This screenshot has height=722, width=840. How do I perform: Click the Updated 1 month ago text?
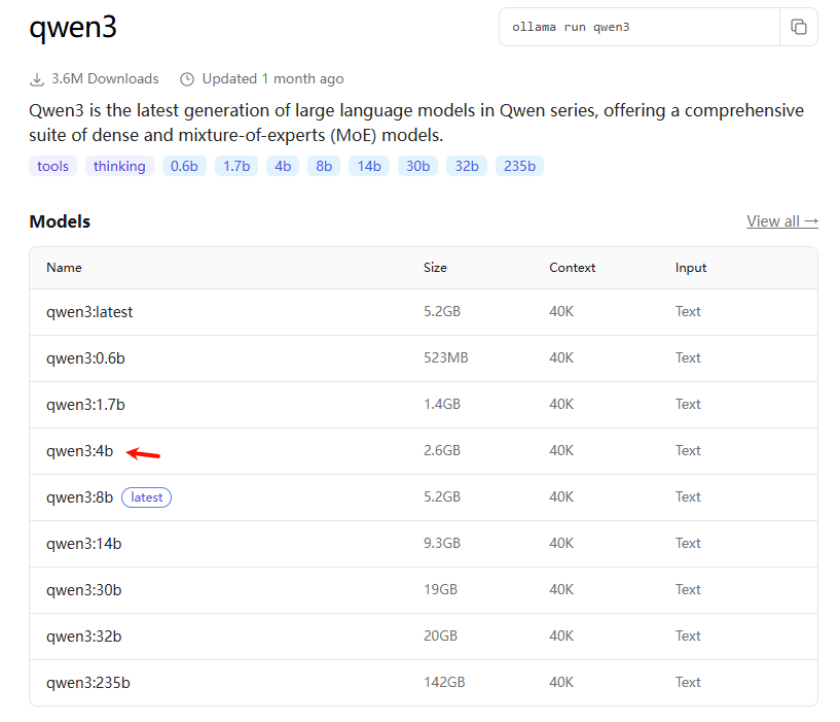[273, 79]
